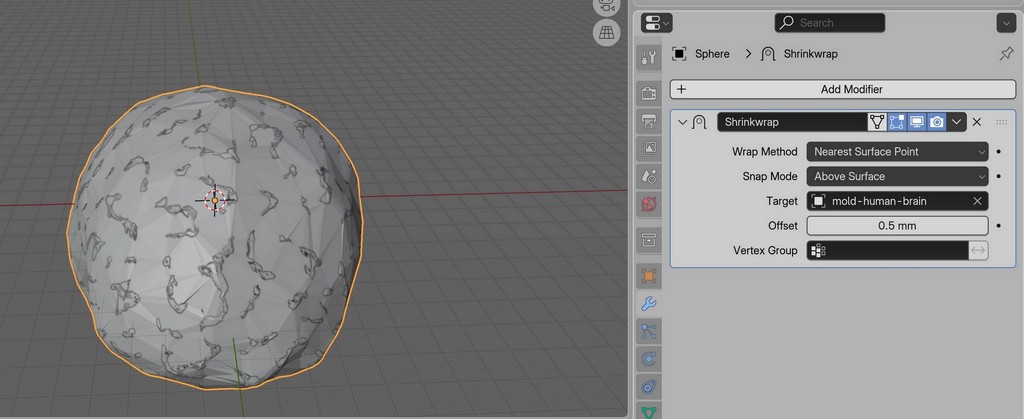The height and width of the screenshot is (419, 1024).
Task: Clear the Target object mold-human-brain
Action: coord(977,201)
